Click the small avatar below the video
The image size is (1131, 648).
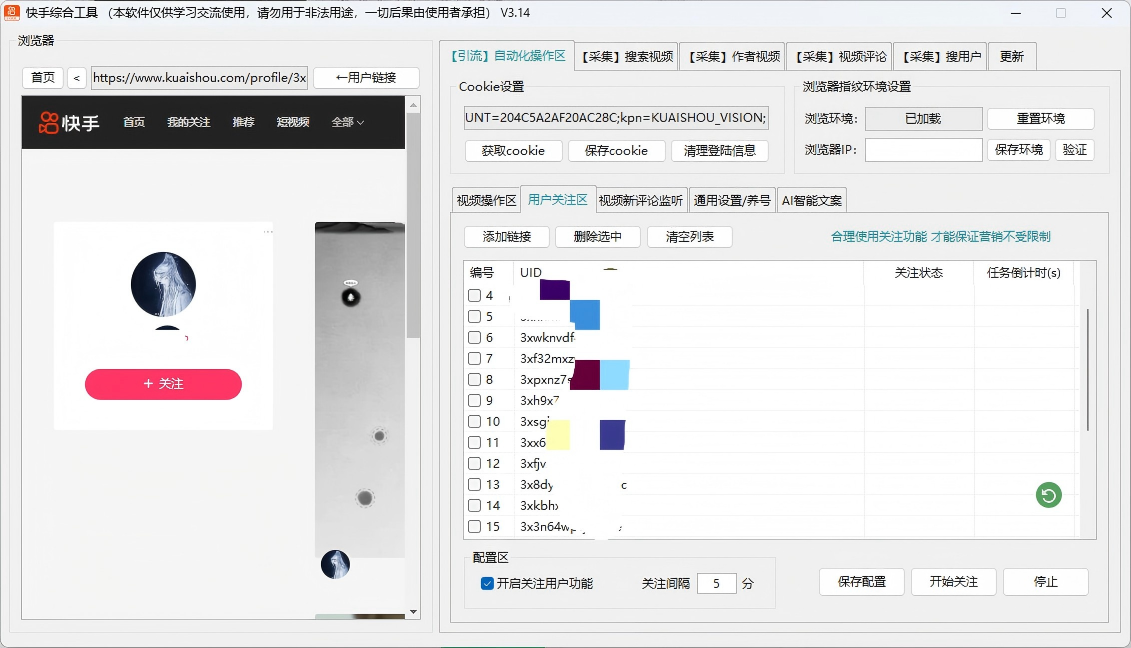335,564
